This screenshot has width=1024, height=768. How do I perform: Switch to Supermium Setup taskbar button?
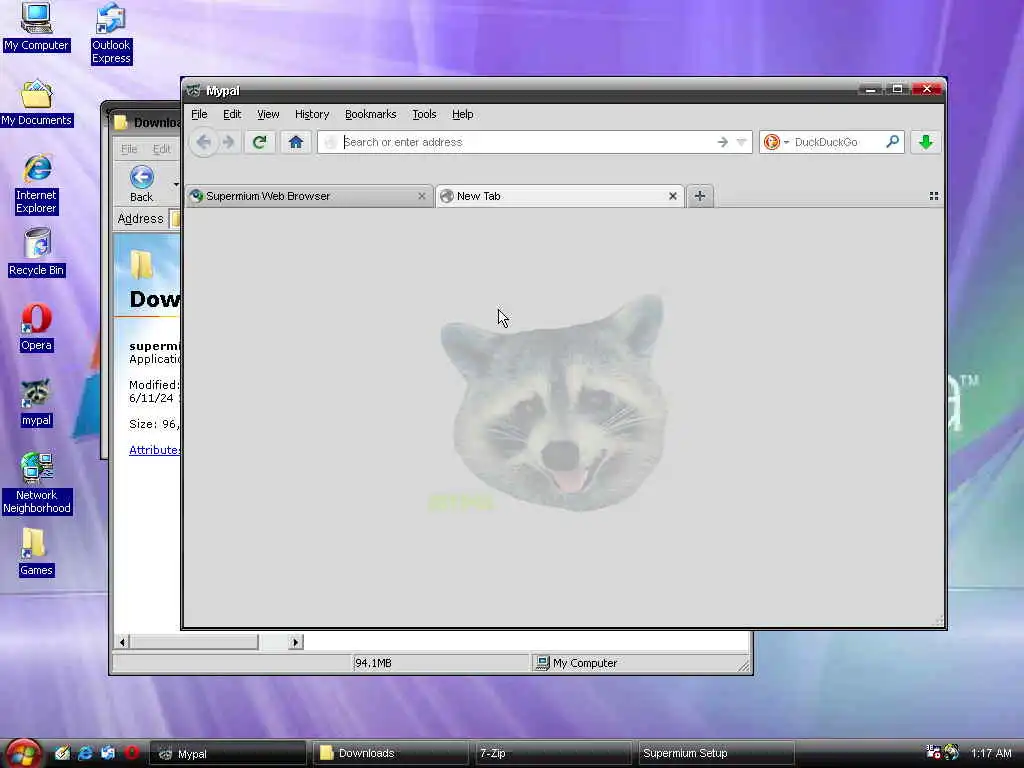[716, 754]
